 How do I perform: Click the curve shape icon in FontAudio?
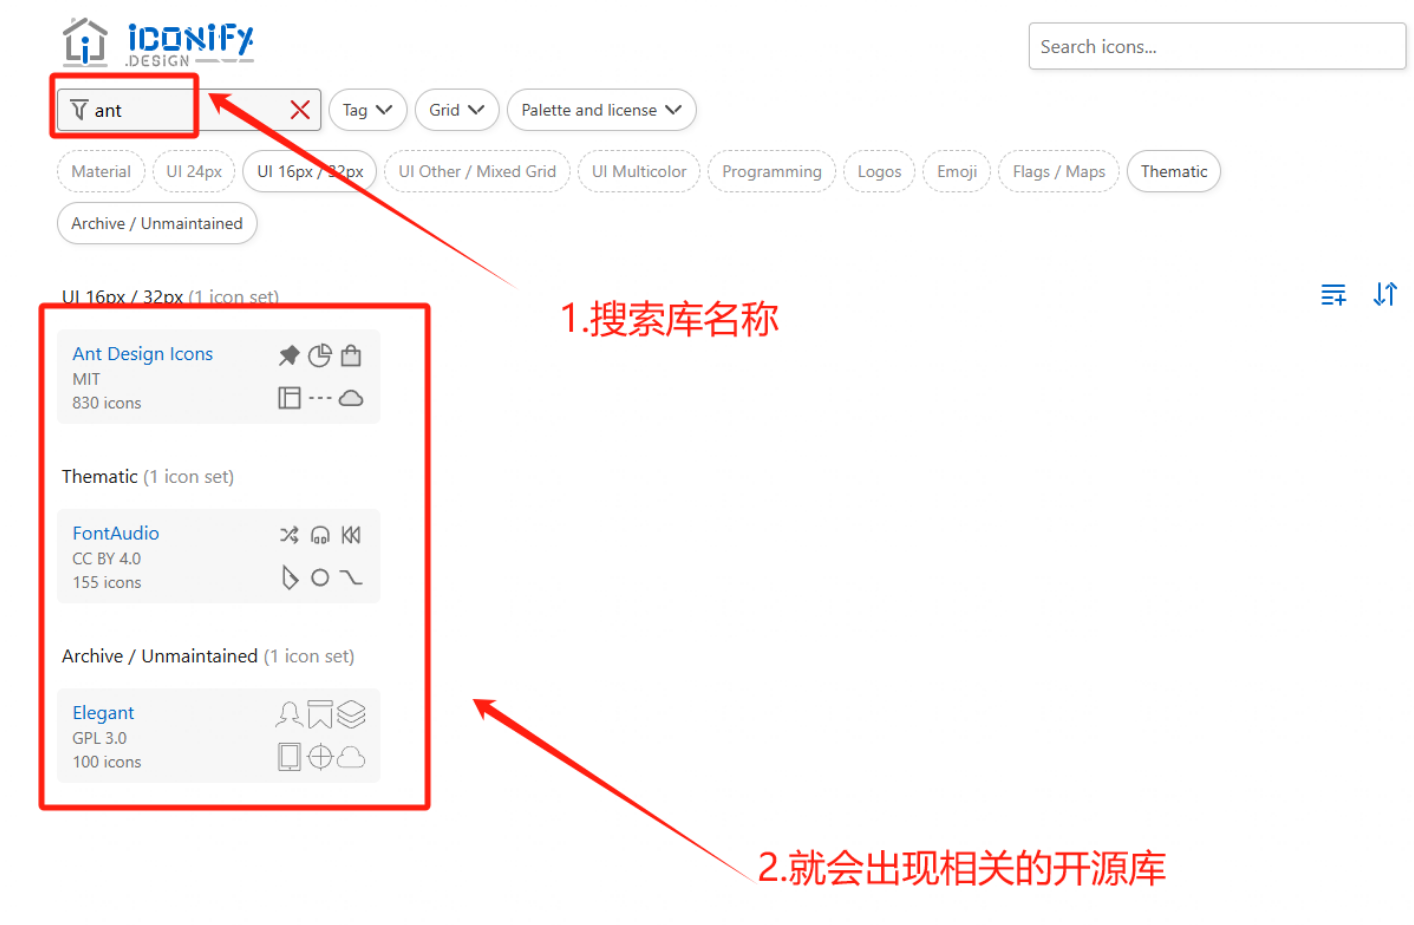coord(351,578)
